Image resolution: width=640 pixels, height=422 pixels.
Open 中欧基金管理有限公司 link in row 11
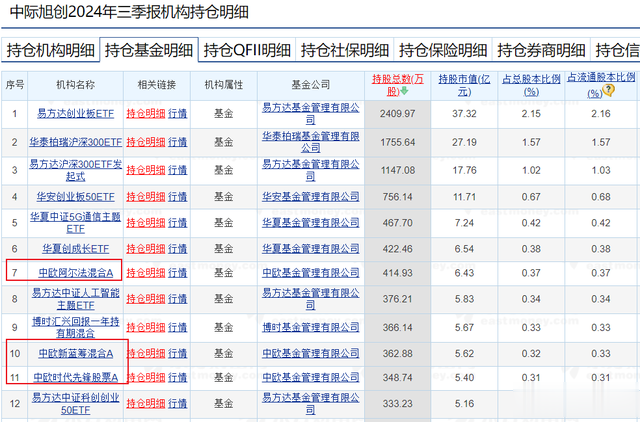(x=311, y=378)
